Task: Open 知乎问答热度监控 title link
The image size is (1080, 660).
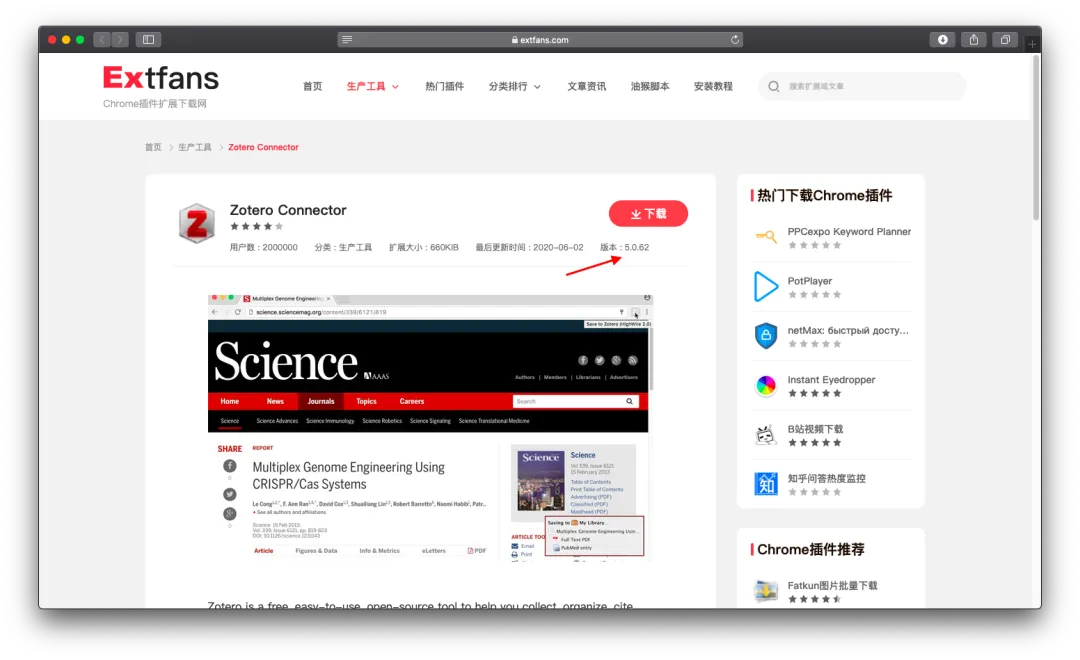Action: point(827,479)
